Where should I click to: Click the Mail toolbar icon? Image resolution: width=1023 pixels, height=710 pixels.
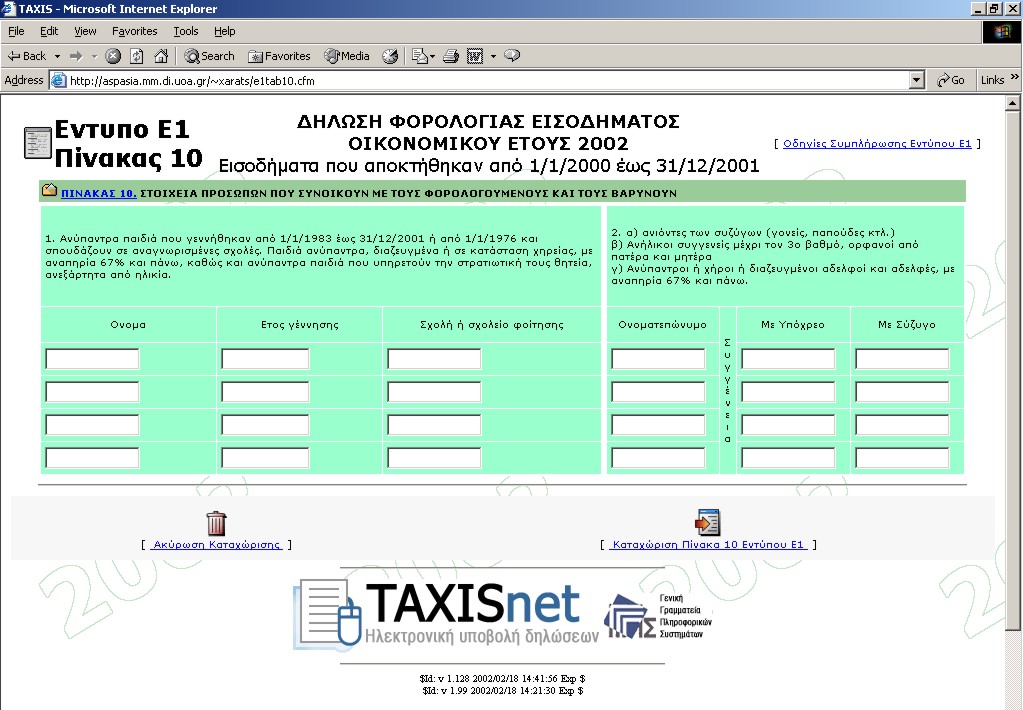420,56
